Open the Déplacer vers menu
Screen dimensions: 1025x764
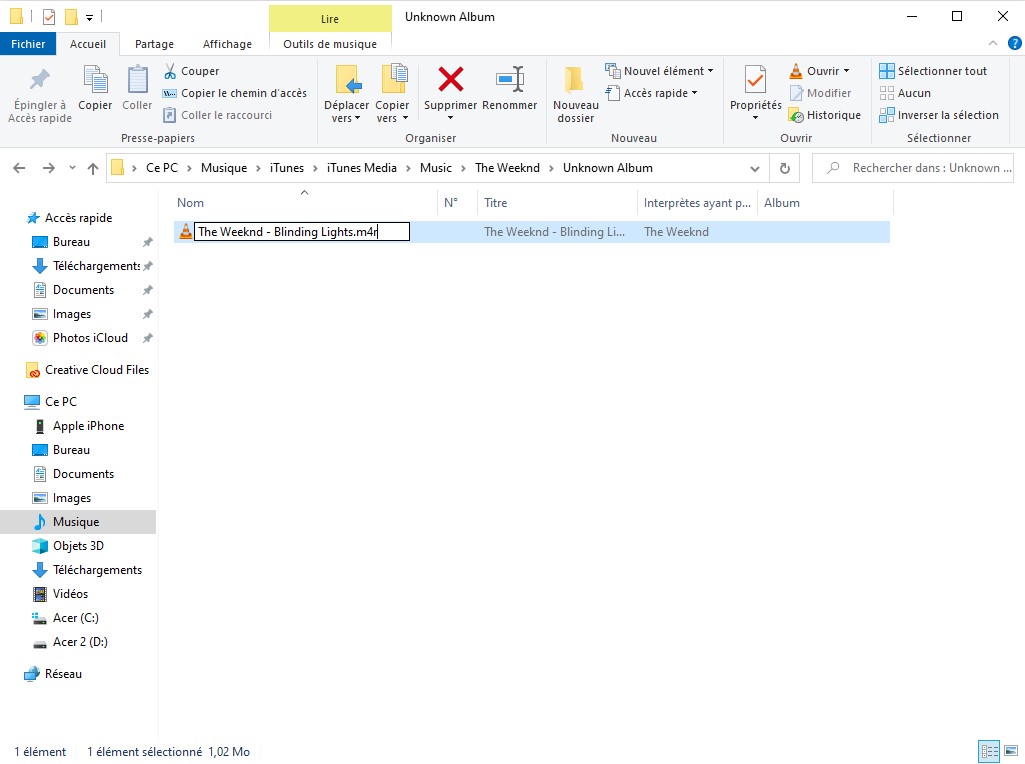point(346,95)
